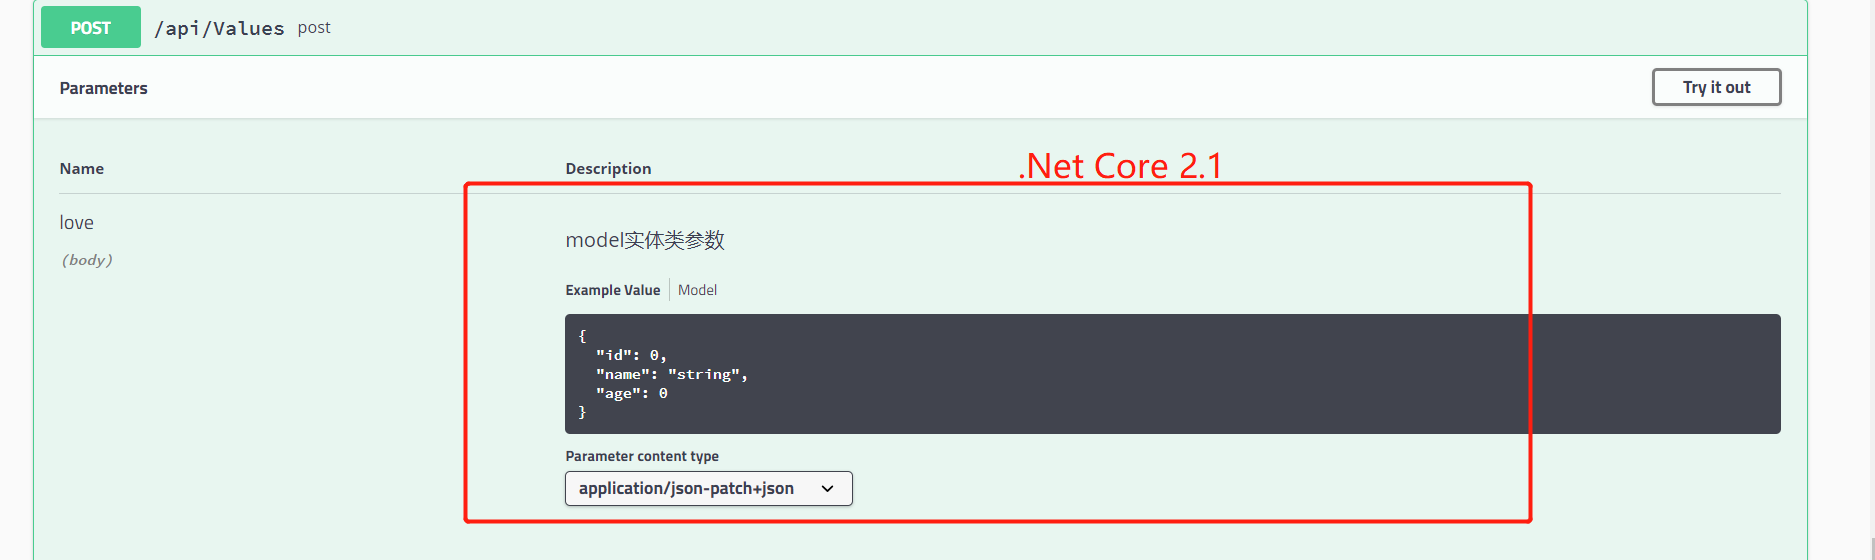Select the Example Value tab

613,290
